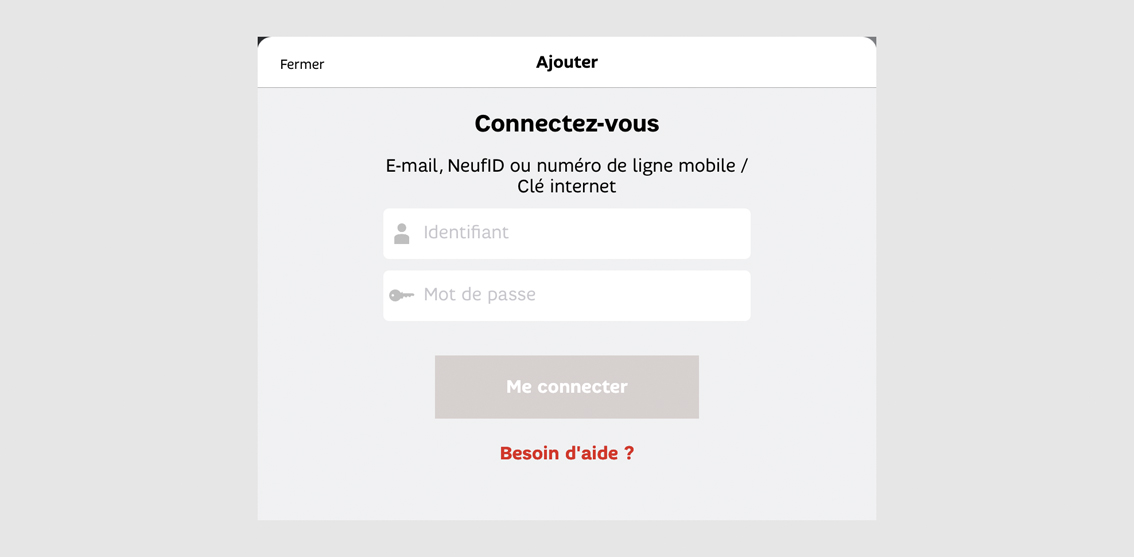Click the gray Me connecter login button
Image resolution: width=1134 pixels, height=557 pixels.
567,387
